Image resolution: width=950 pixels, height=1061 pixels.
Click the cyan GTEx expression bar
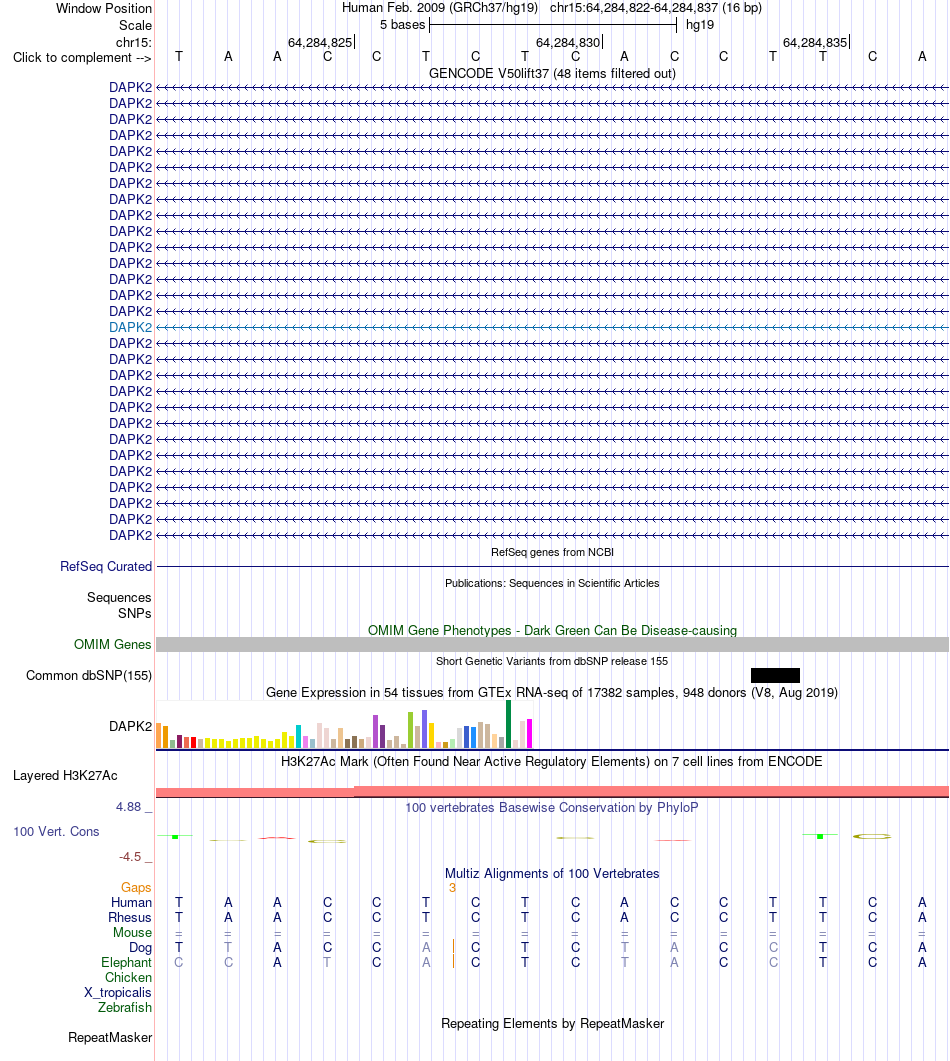tap(298, 736)
